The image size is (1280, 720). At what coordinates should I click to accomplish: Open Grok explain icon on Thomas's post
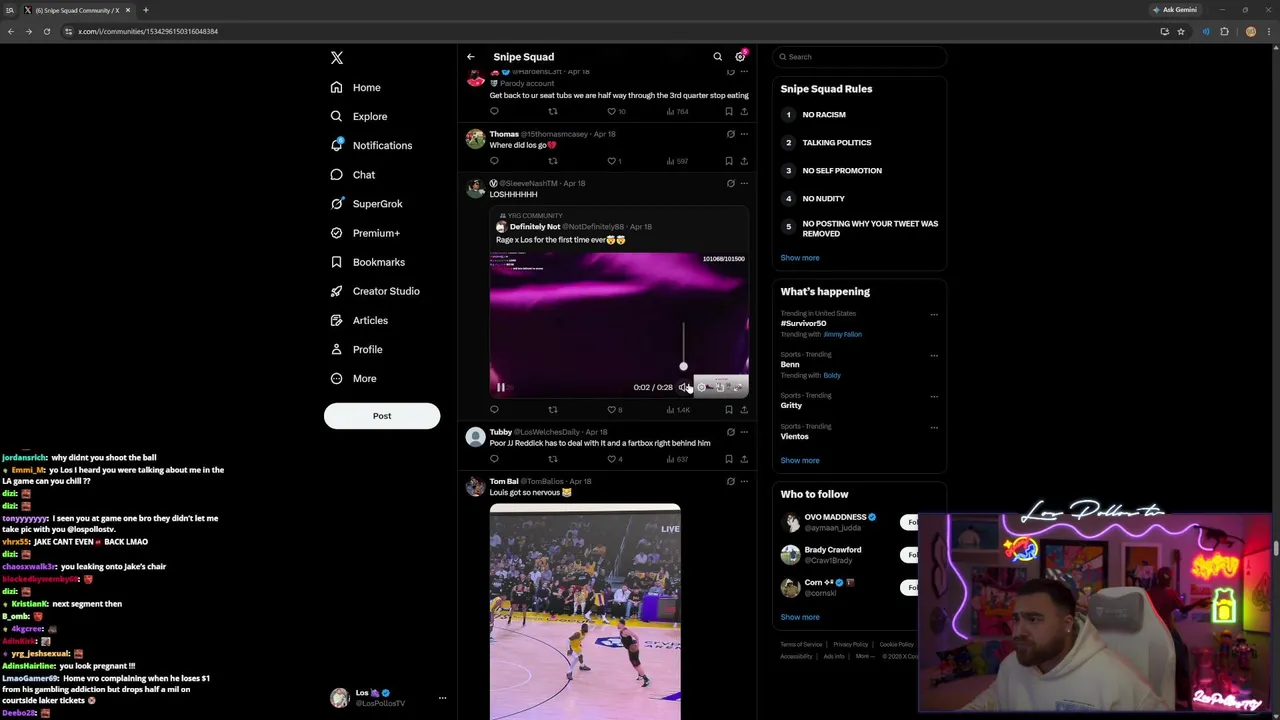tap(730, 134)
